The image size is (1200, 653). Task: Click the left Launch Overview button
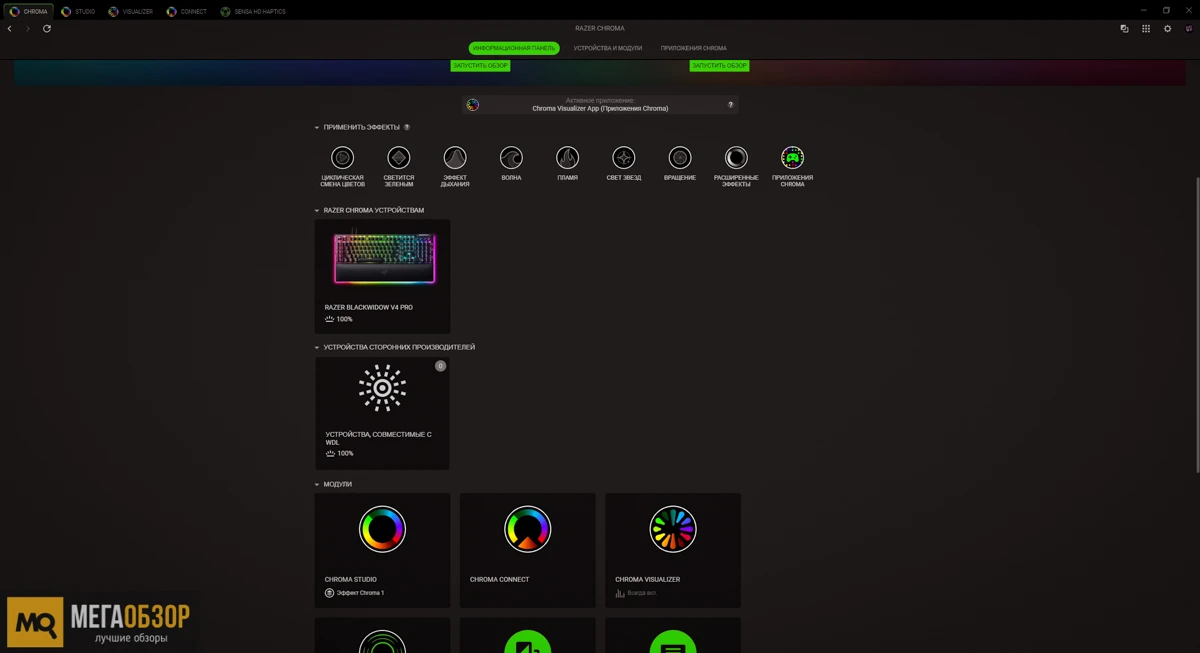click(481, 66)
